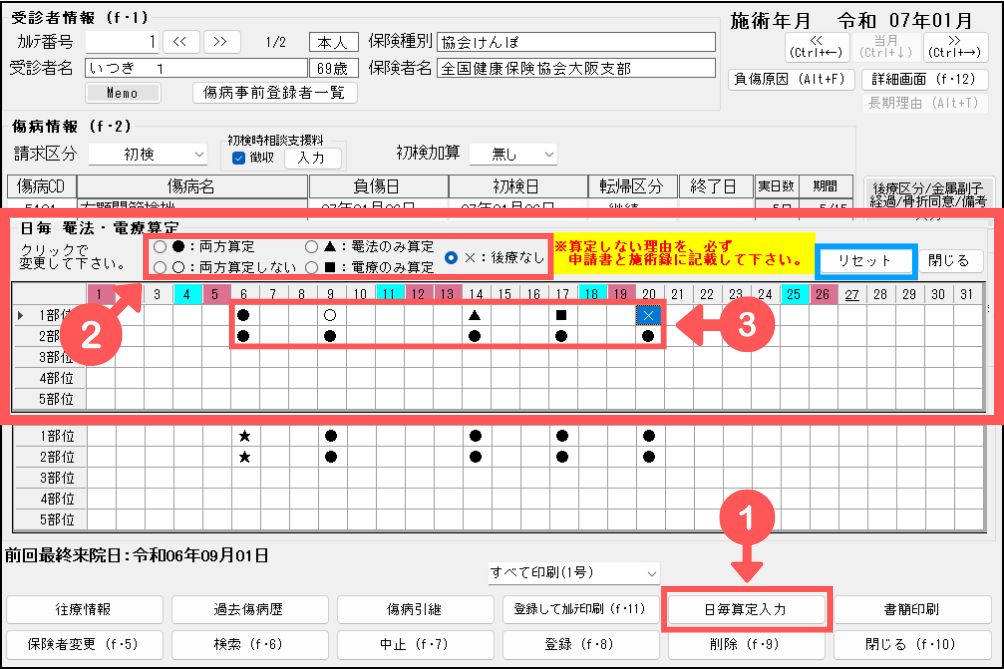Open 傷病事前登録者一覧 list
This screenshot has width=1004, height=669.
pyautogui.click(x=274, y=93)
